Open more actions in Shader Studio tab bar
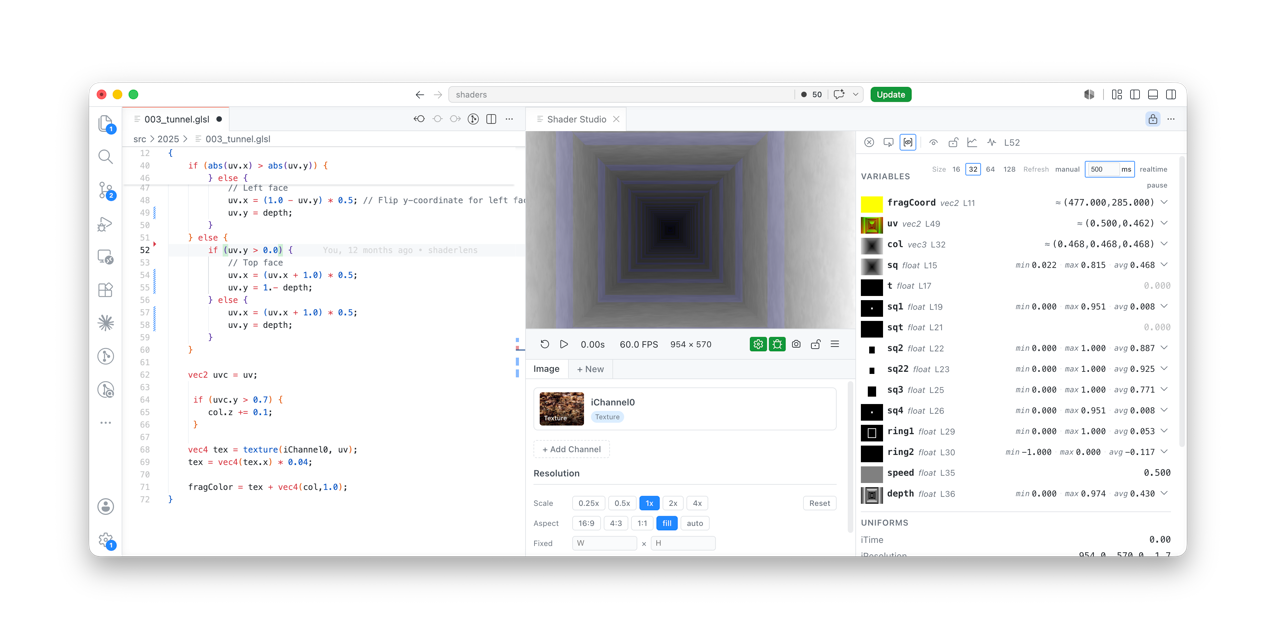This screenshot has width=1280, height=640. [x=1171, y=119]
